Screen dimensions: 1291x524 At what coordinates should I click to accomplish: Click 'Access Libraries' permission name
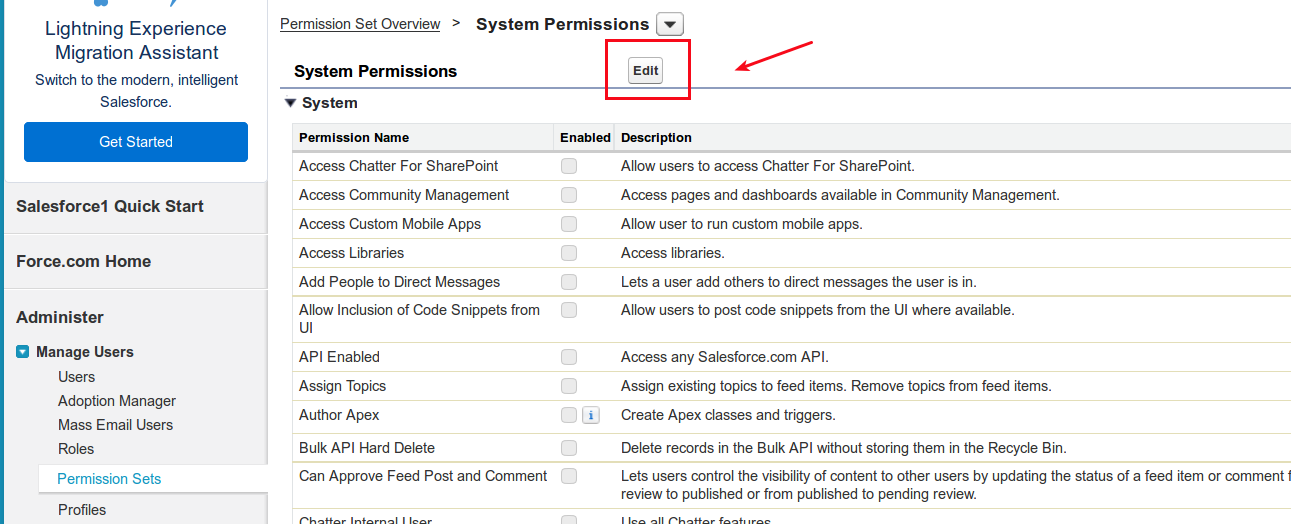click(352, 253)
